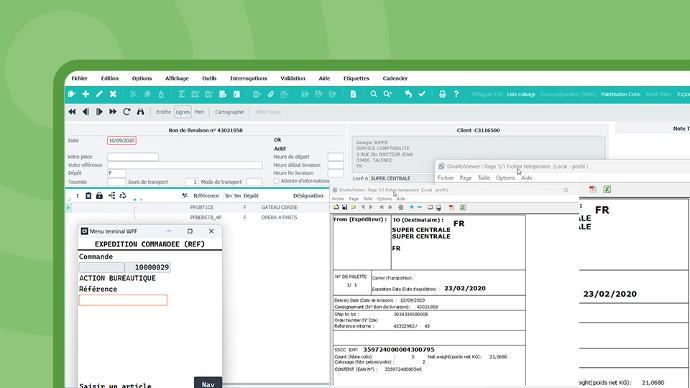
Task: Click the plus icon to add a record
Action: [85, 94]
